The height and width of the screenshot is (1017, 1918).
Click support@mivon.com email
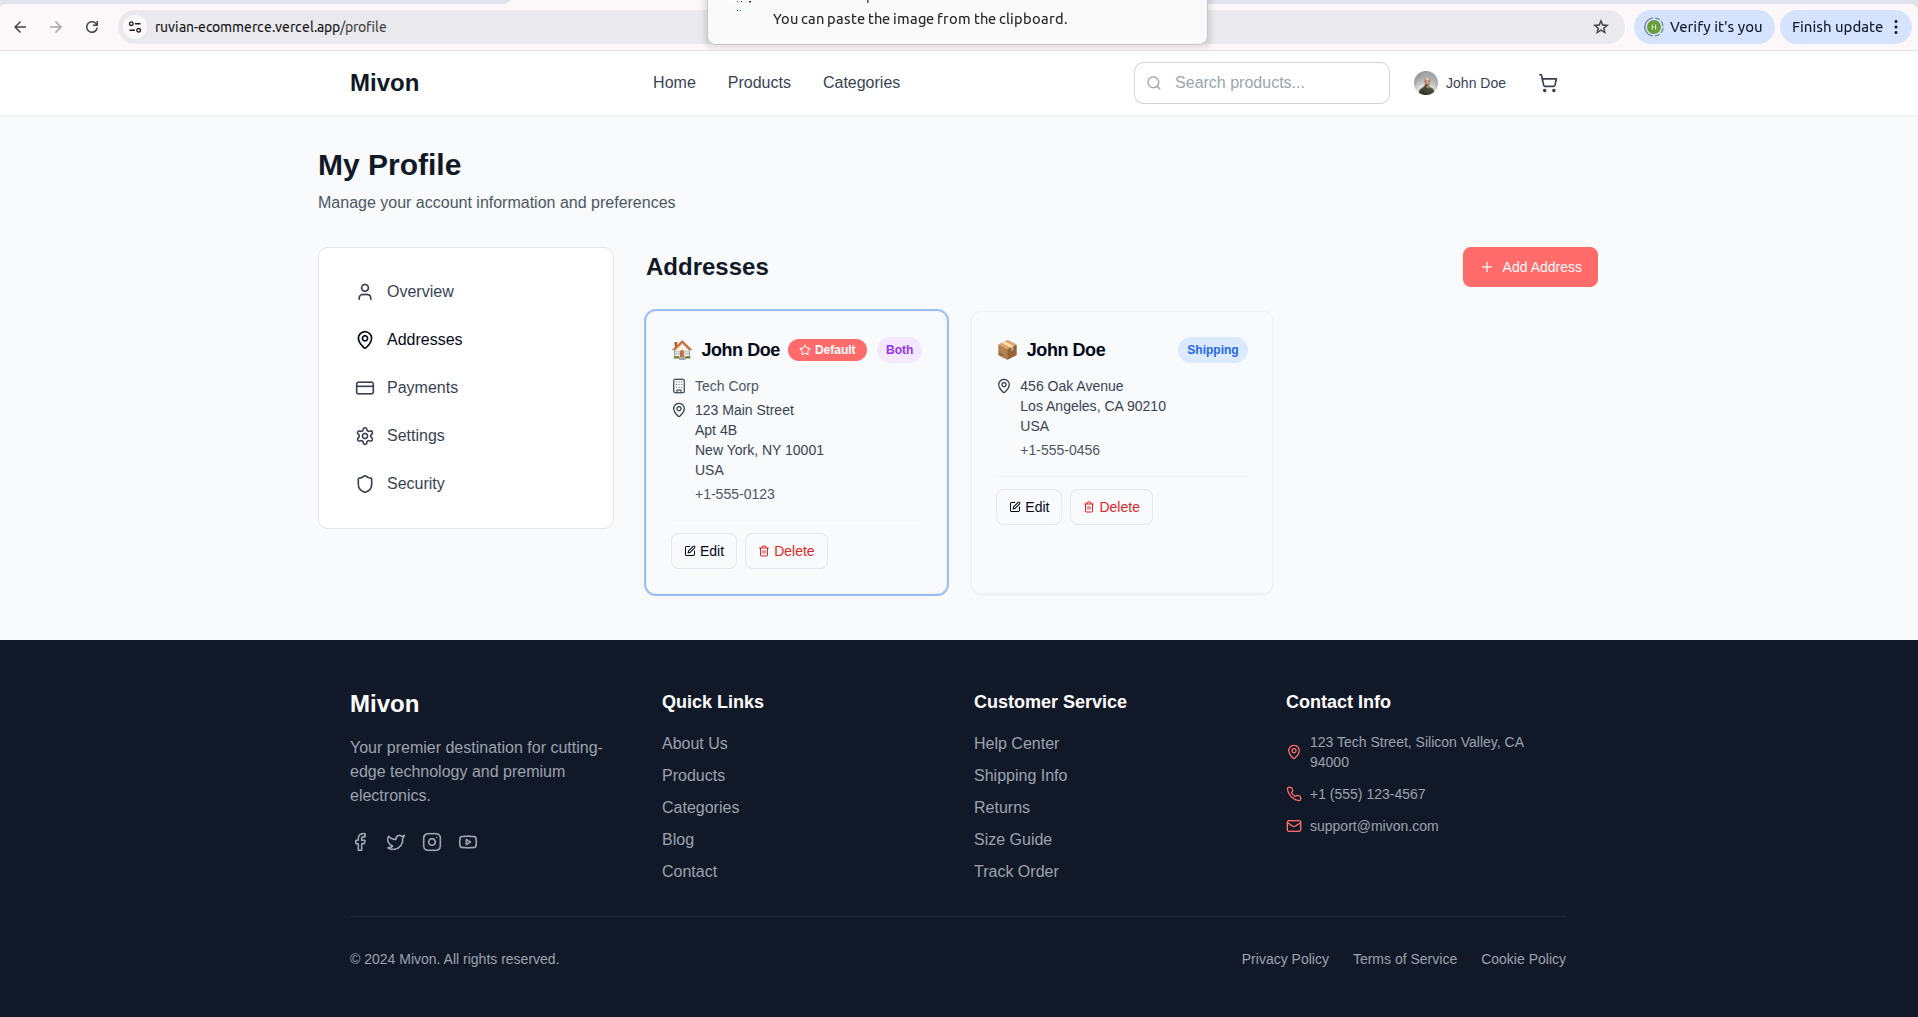pyautogui.click(x=1374, y=826)
